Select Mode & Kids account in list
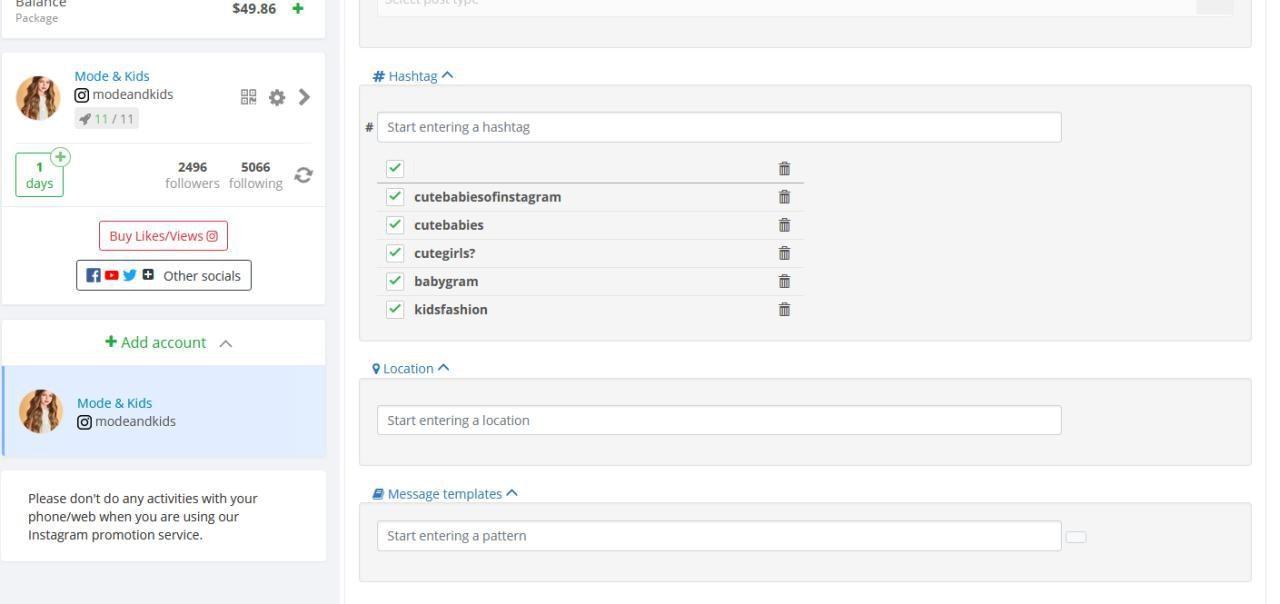 pyautogui.click(x=164, y=412)
